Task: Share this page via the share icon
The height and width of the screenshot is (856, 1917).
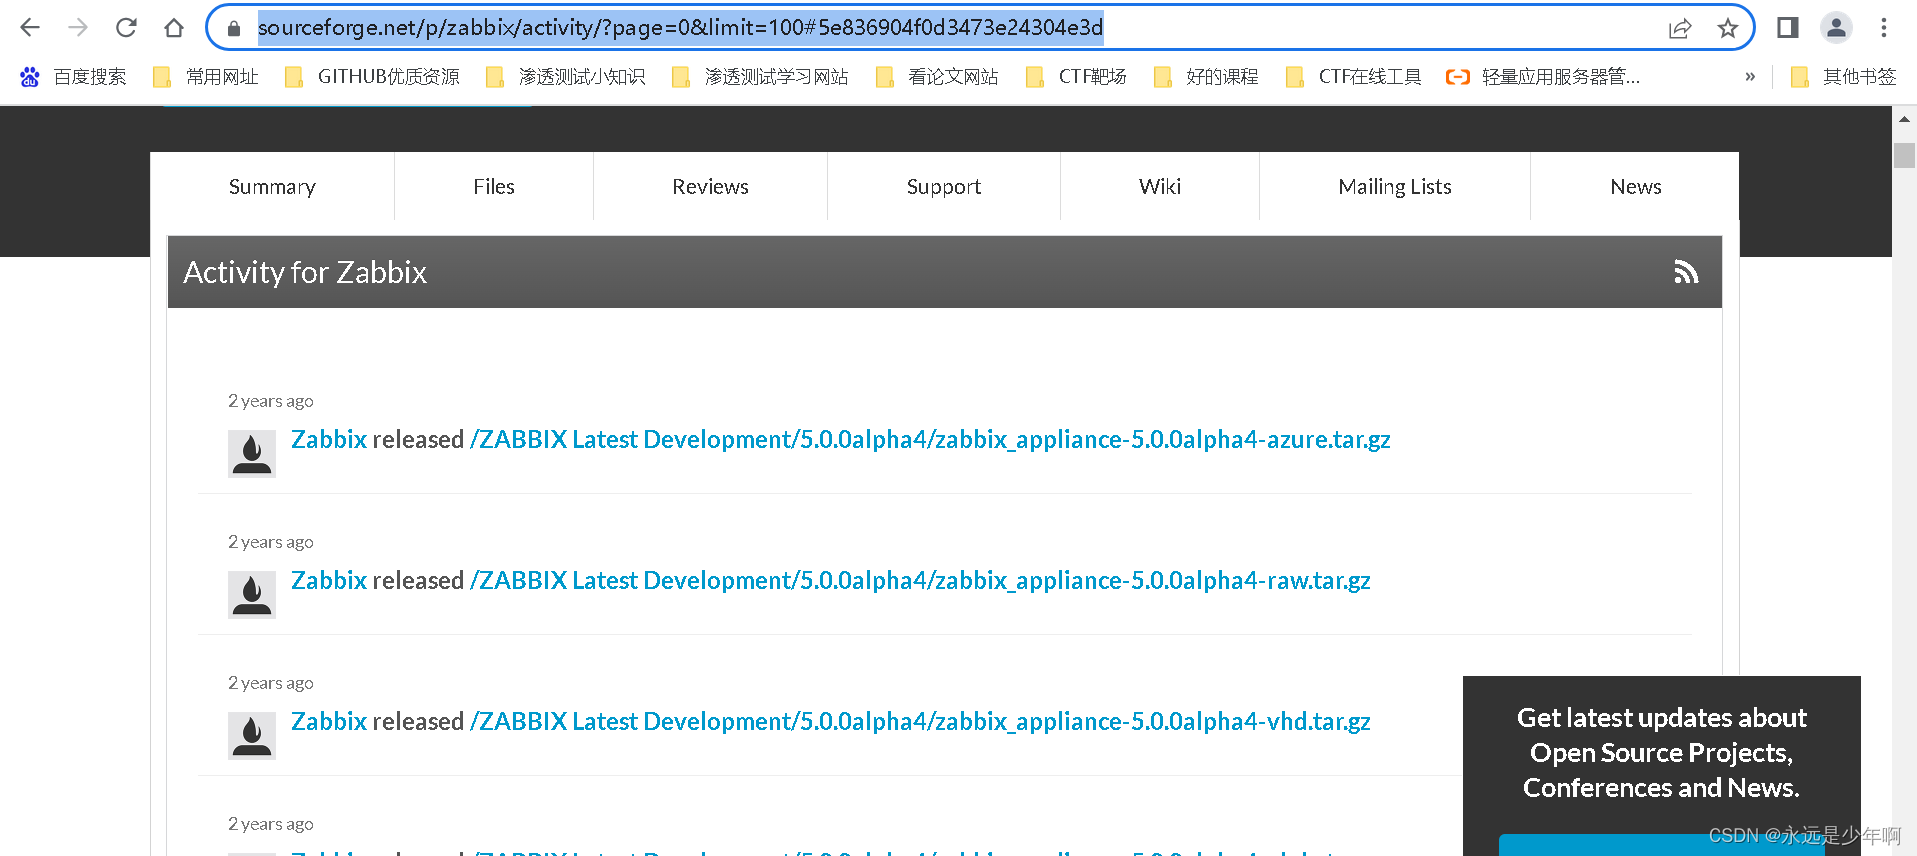Action: [1680, 28]
